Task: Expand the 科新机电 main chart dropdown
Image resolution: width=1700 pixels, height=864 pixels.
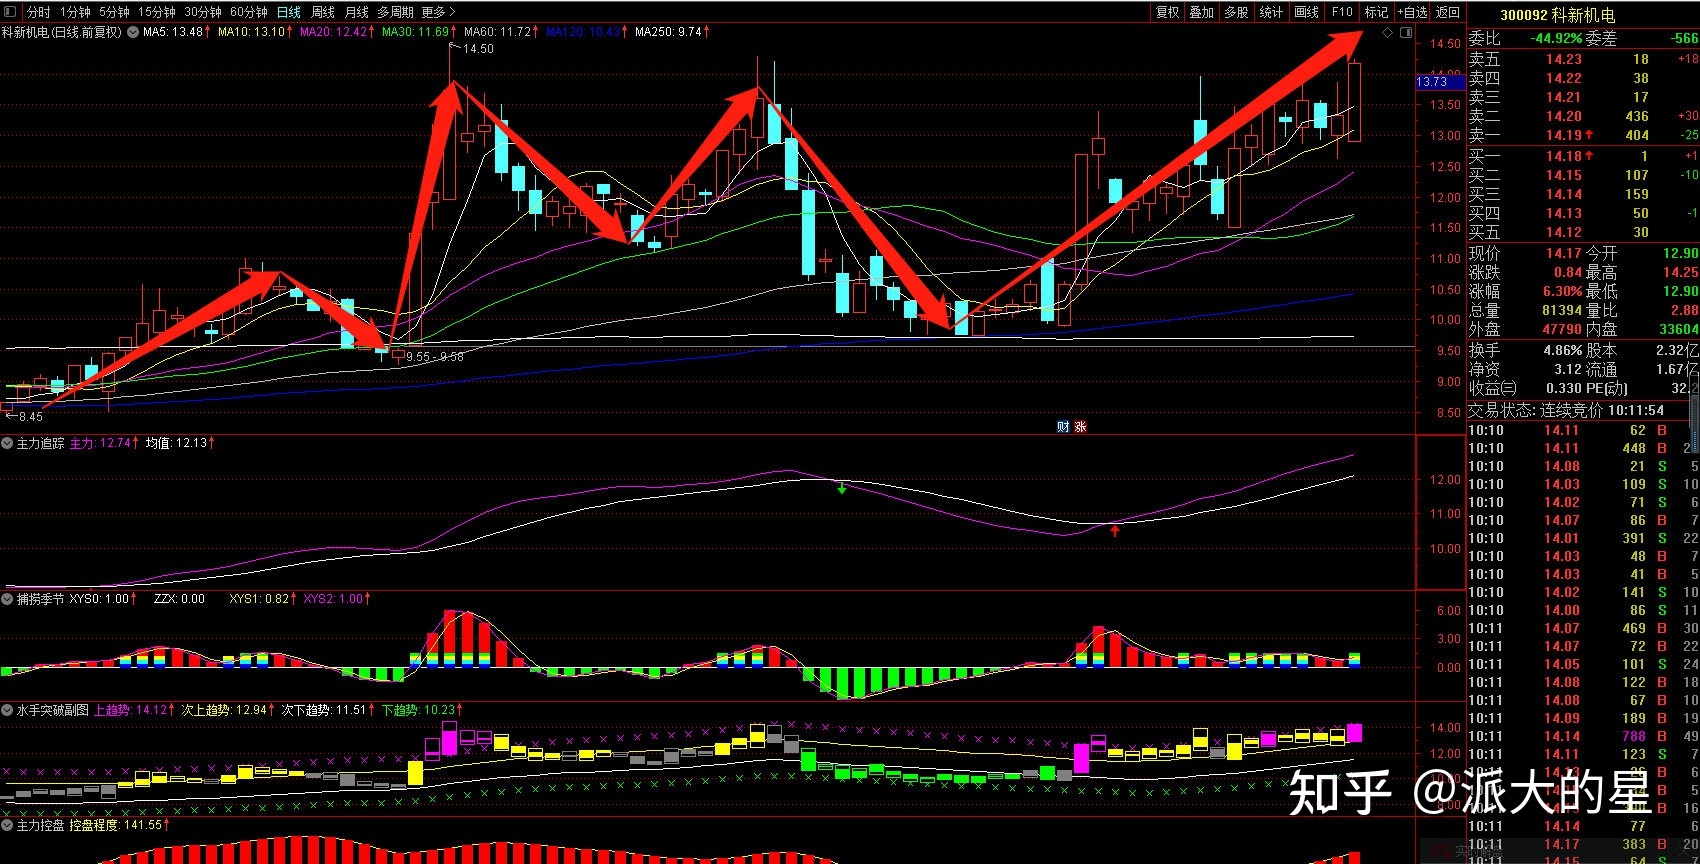Action: (x=132, y=32)
